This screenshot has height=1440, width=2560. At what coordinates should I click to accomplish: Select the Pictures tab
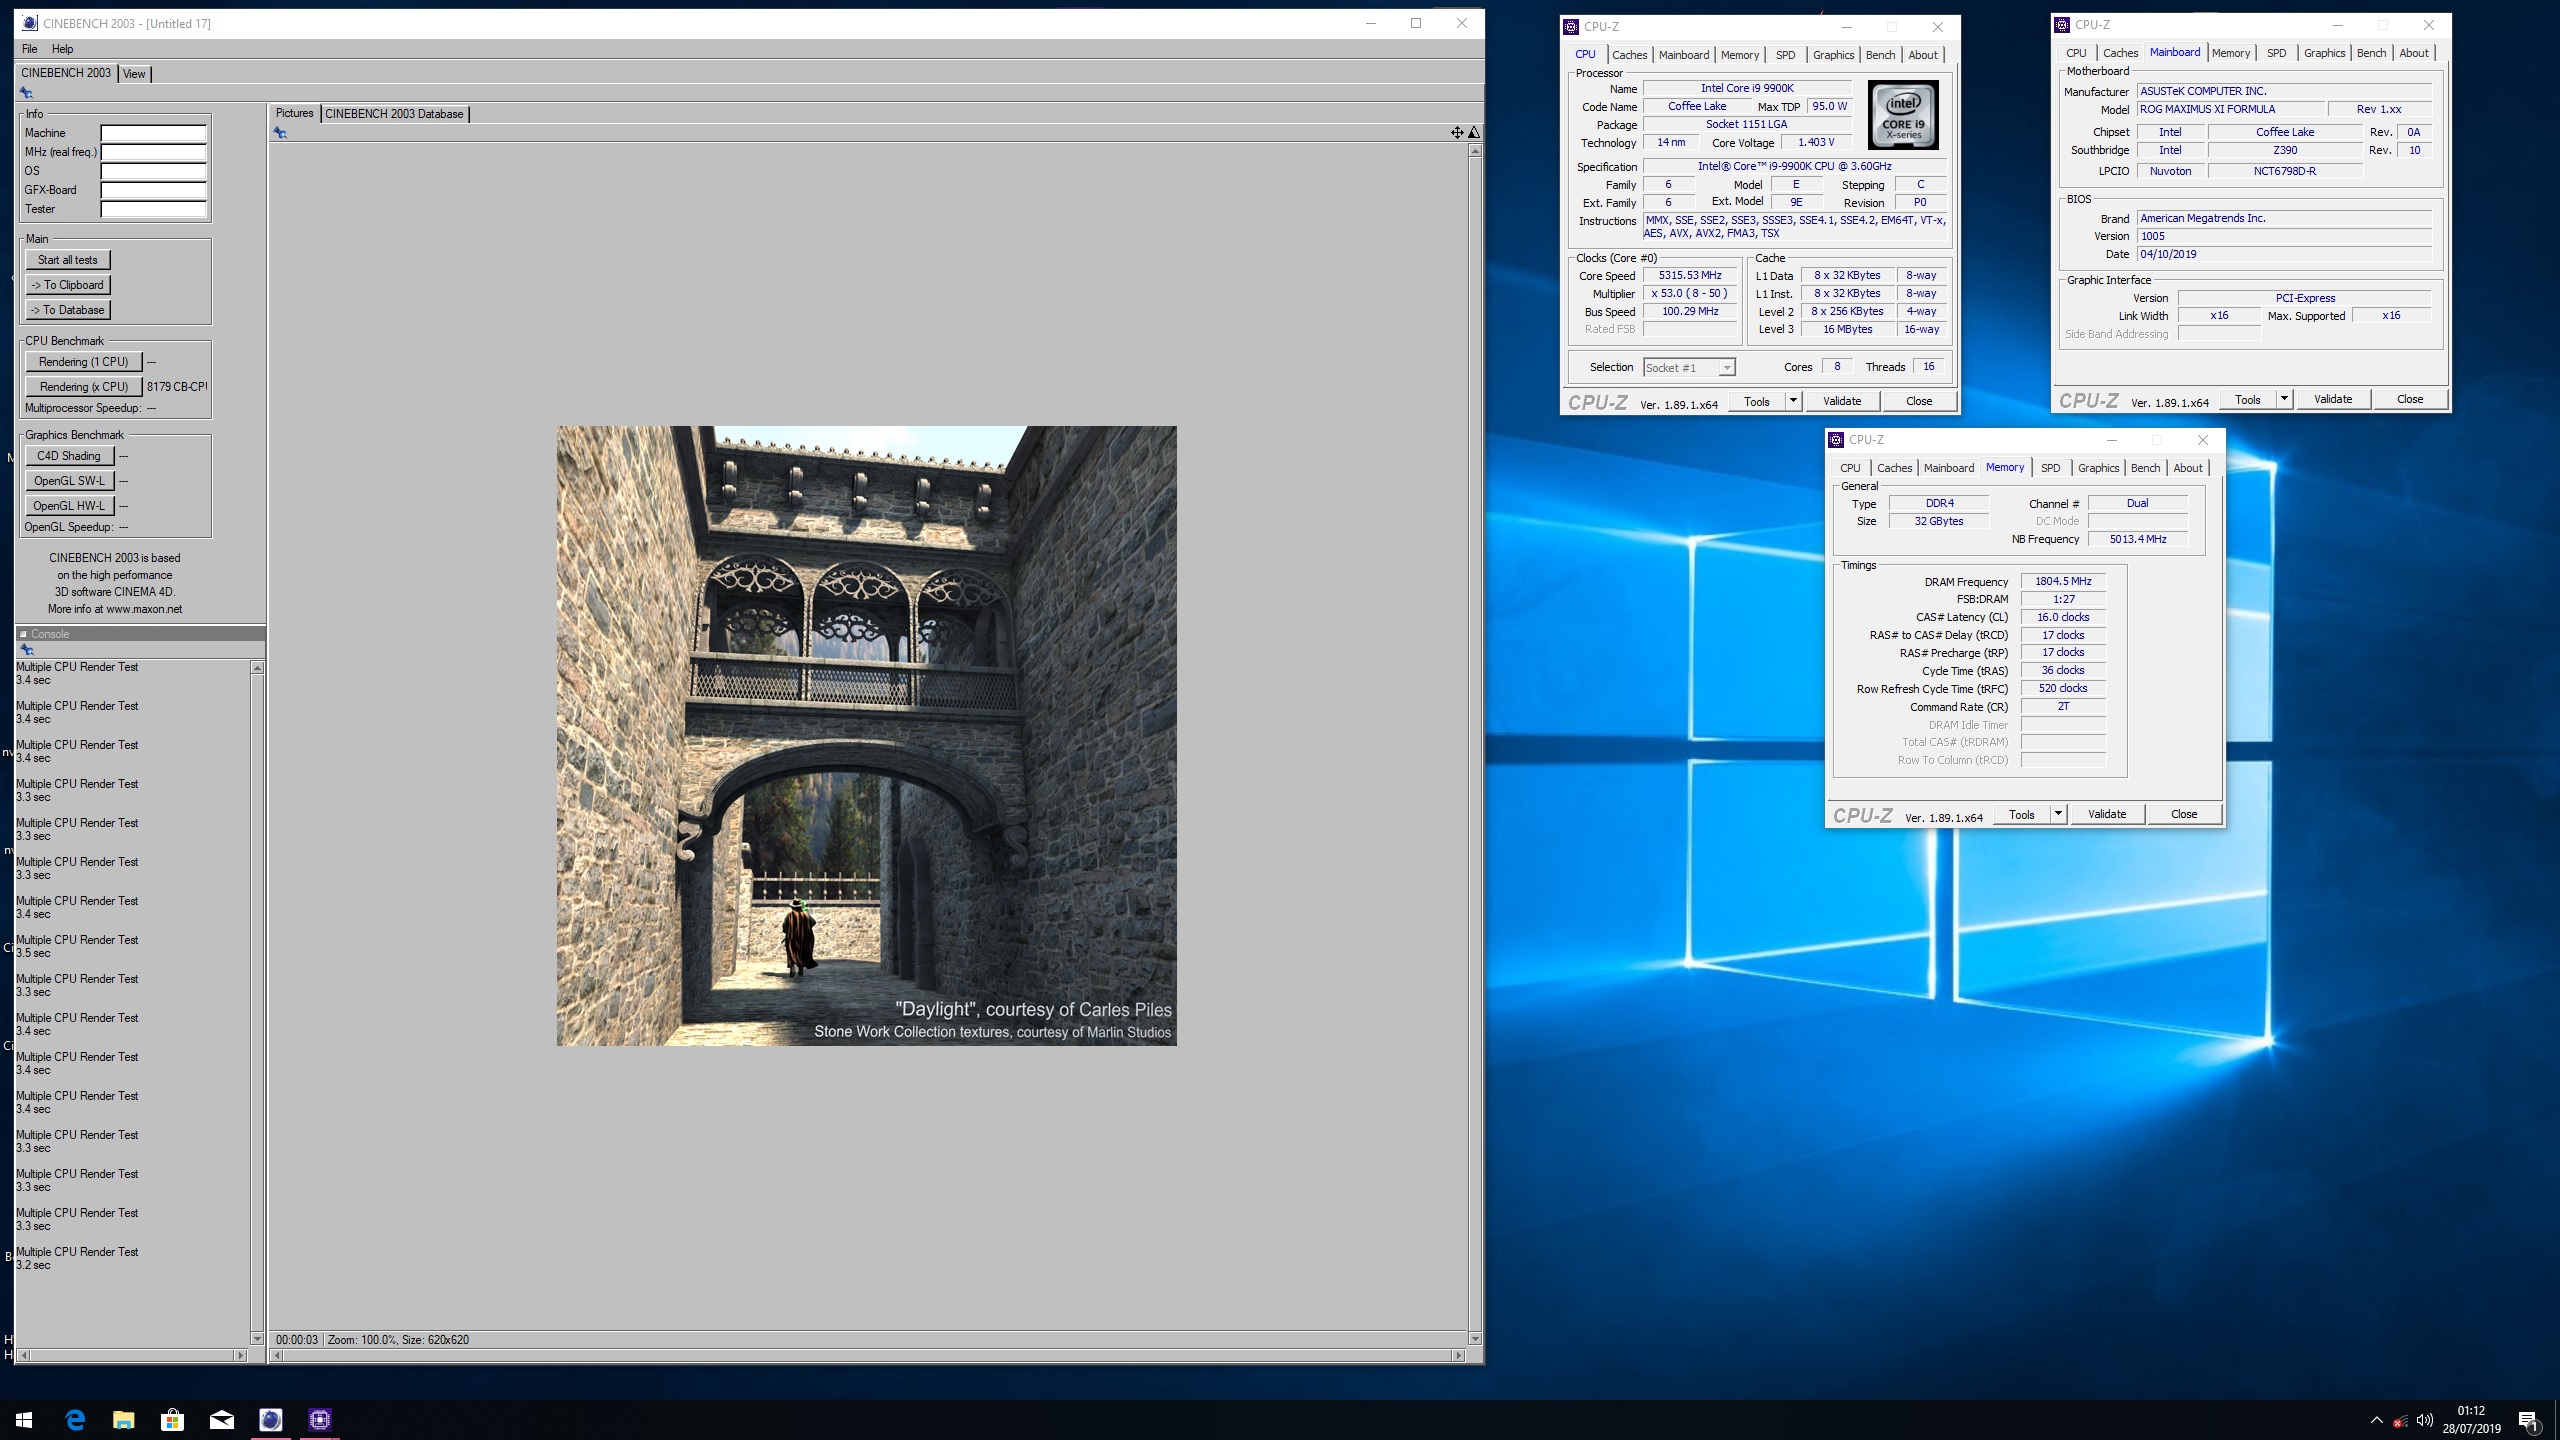(294, 113)
